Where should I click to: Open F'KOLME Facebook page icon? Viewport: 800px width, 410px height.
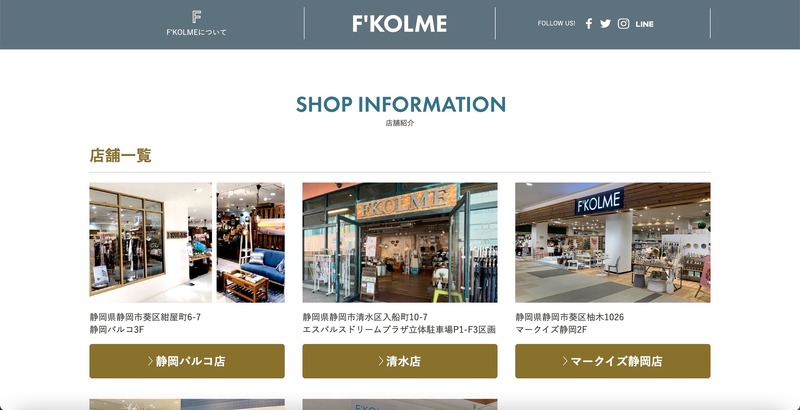(588, 23)
